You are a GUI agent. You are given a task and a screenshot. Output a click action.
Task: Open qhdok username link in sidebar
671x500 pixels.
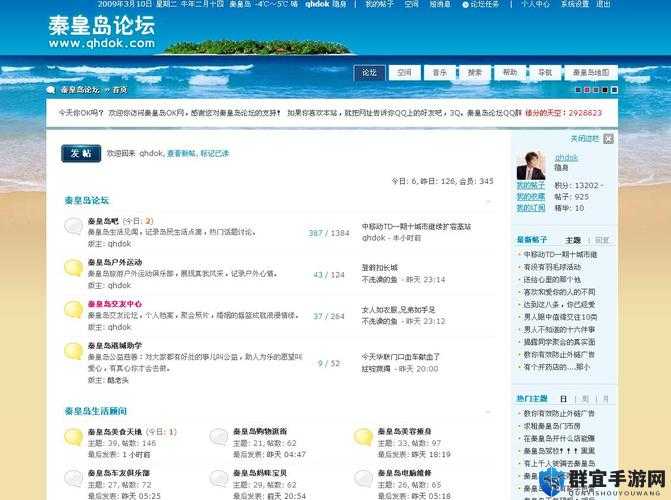(x=566, y=158)
